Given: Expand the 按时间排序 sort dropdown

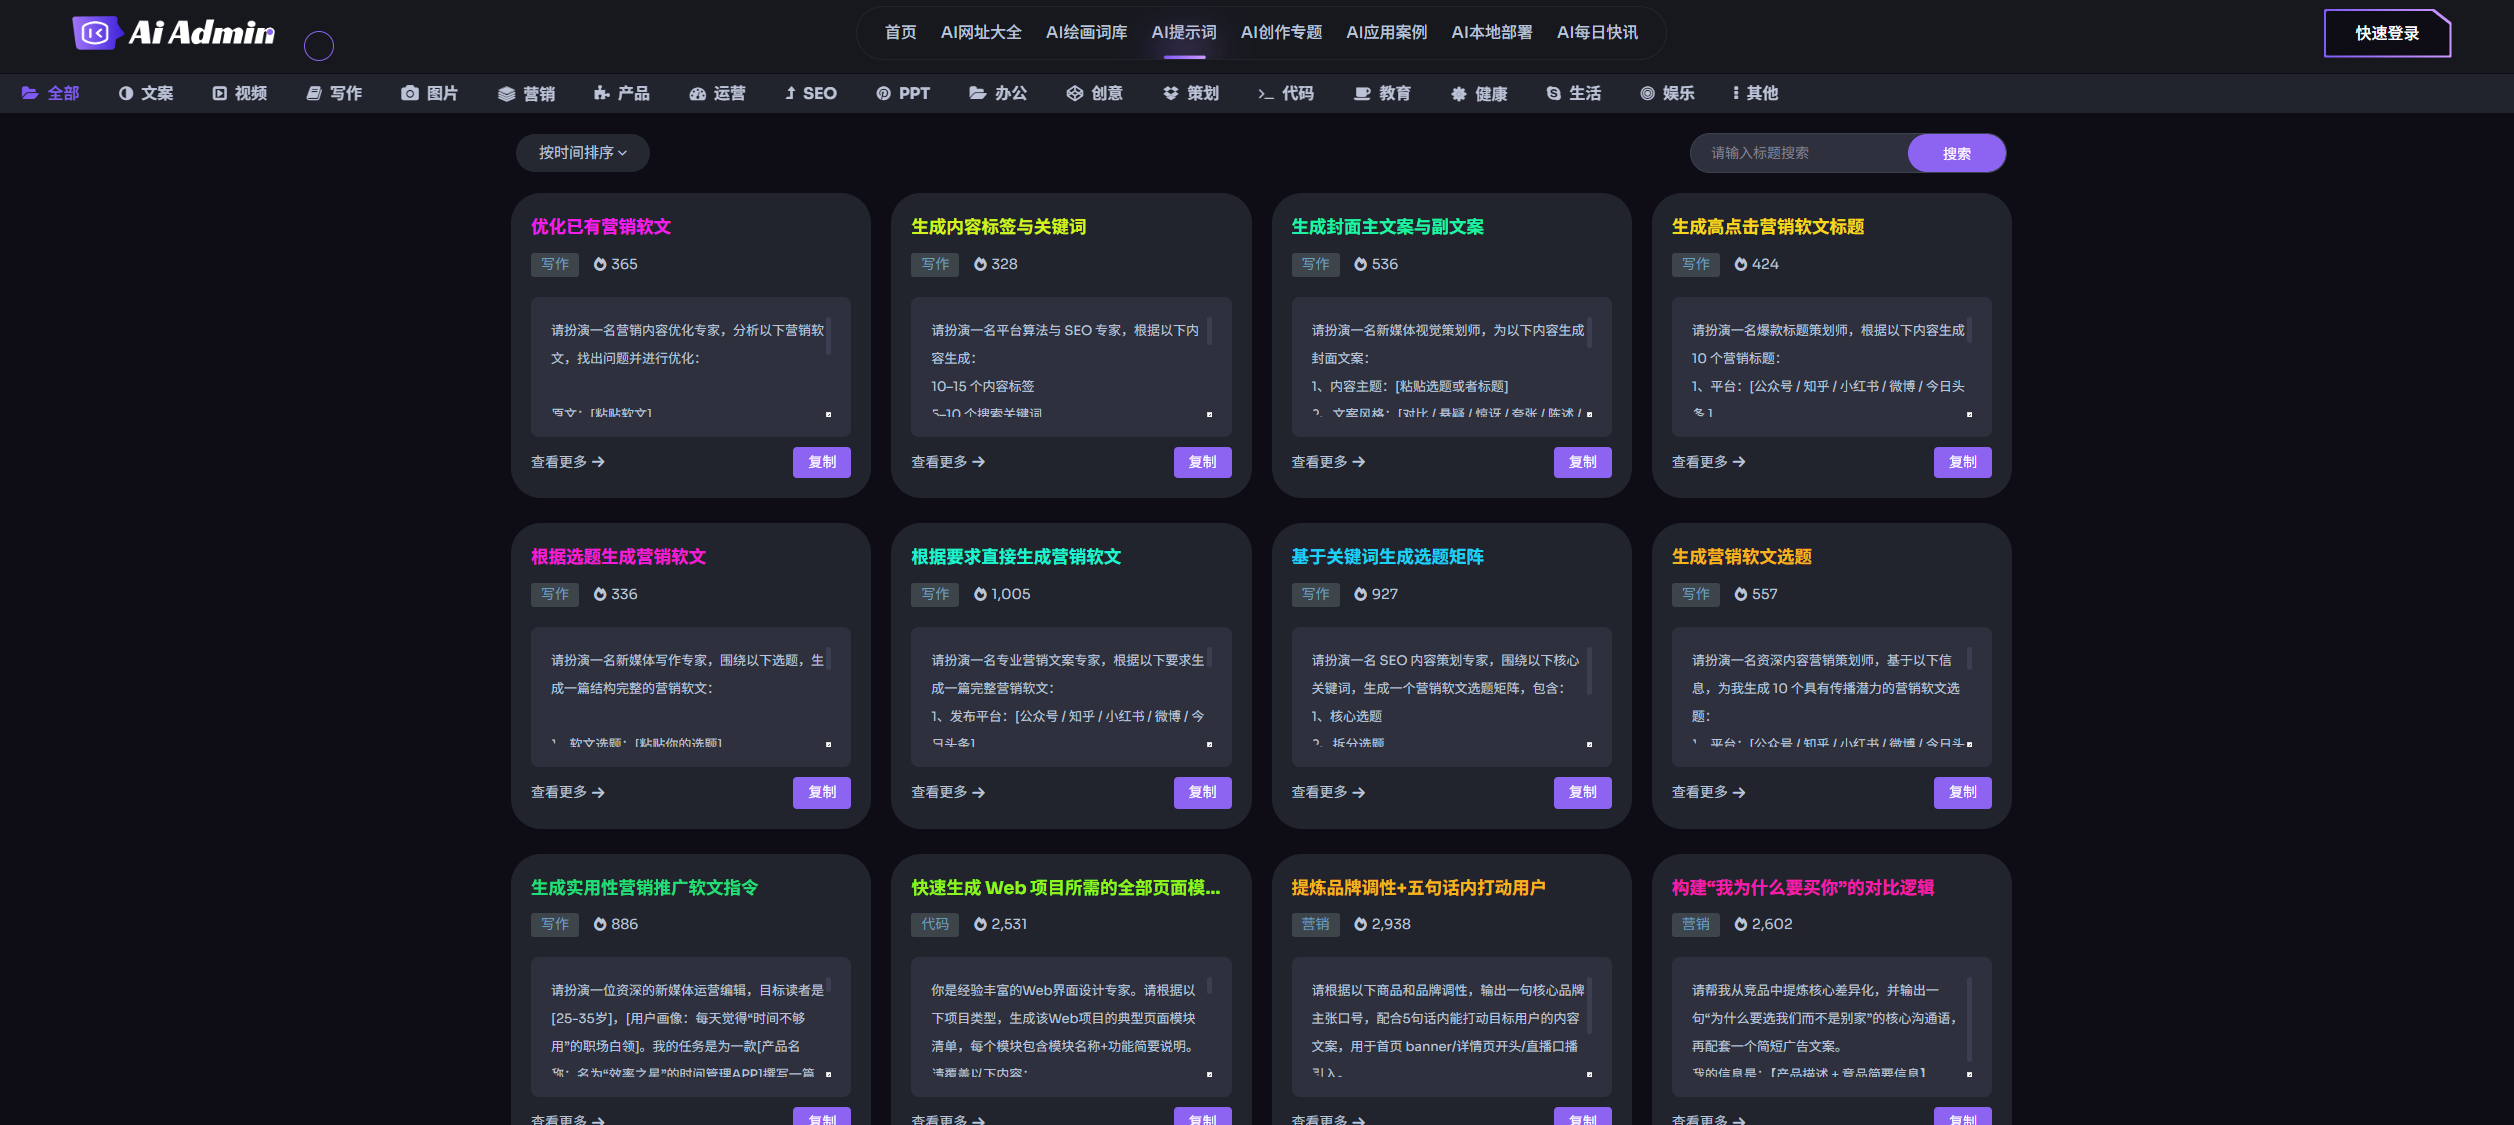Looking at the screenshot, I should [582, 153].
